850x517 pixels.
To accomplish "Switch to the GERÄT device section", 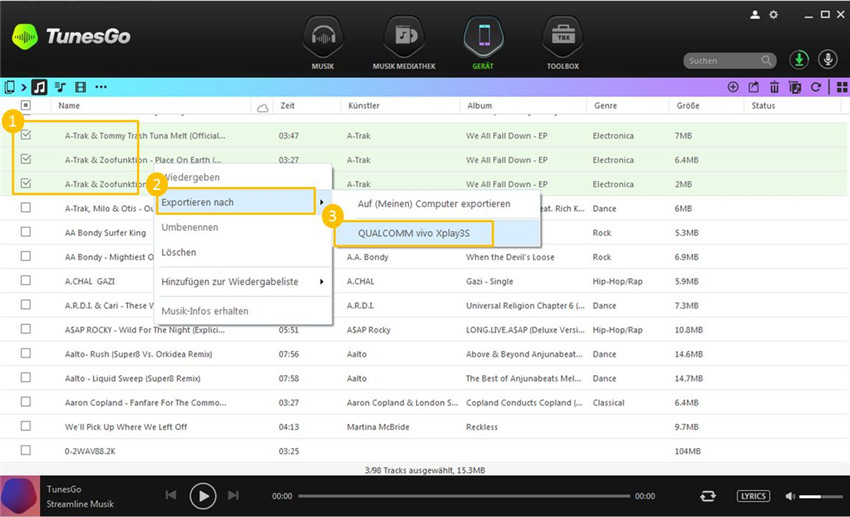I will (x=484, y=37).
